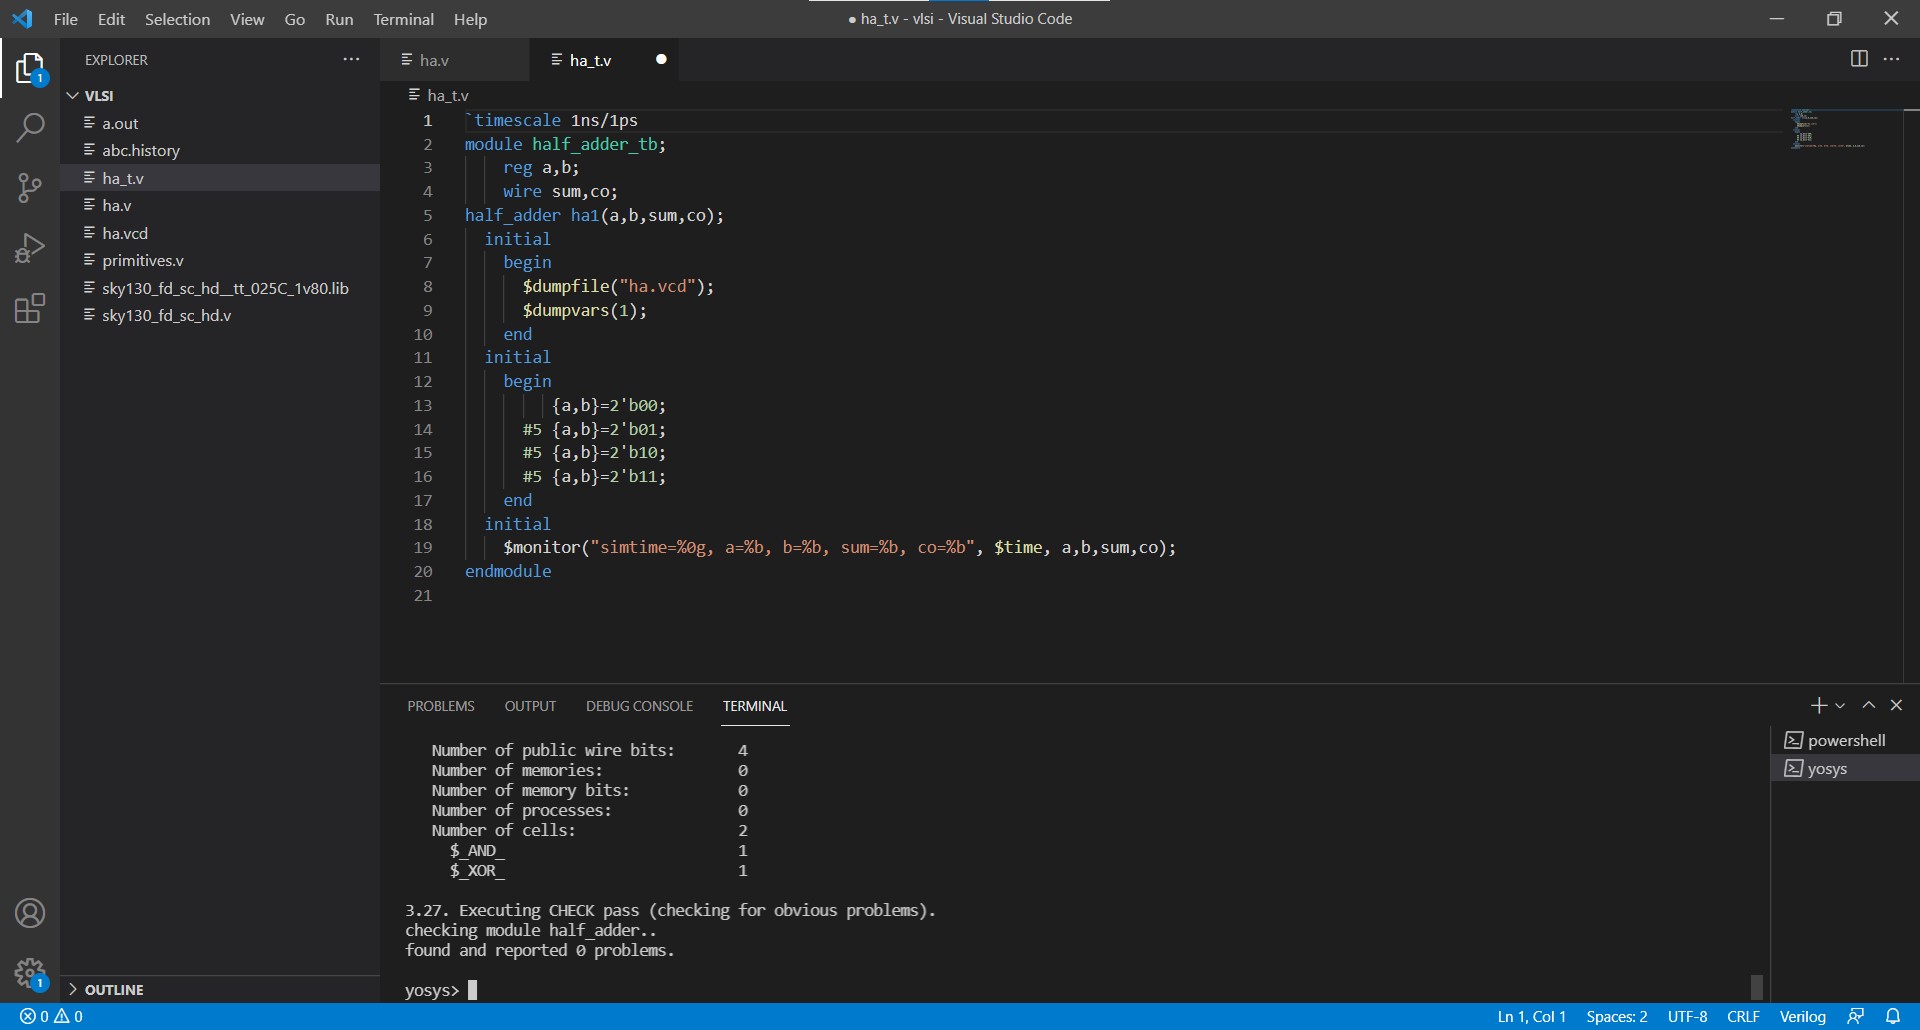Open the Edit menu

tap(111, 19)
